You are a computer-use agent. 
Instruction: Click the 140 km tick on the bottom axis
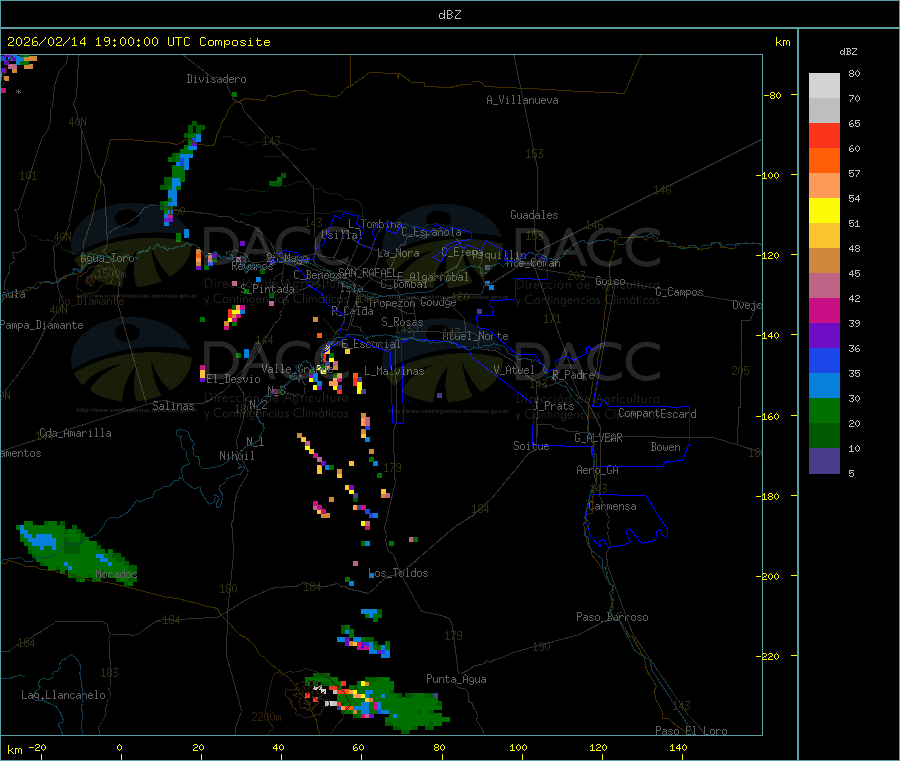click(x=678, y=747)
